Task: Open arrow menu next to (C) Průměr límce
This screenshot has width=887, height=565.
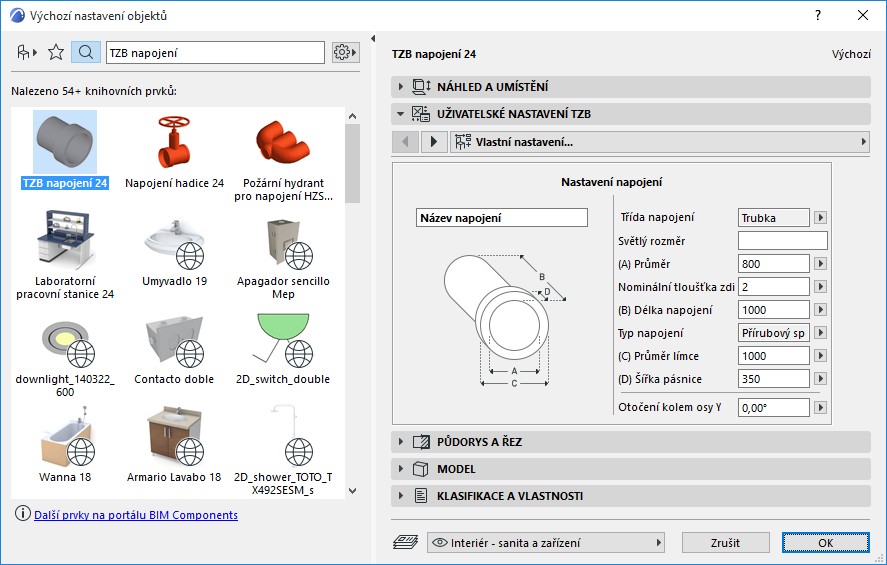Action: point(820,356)
